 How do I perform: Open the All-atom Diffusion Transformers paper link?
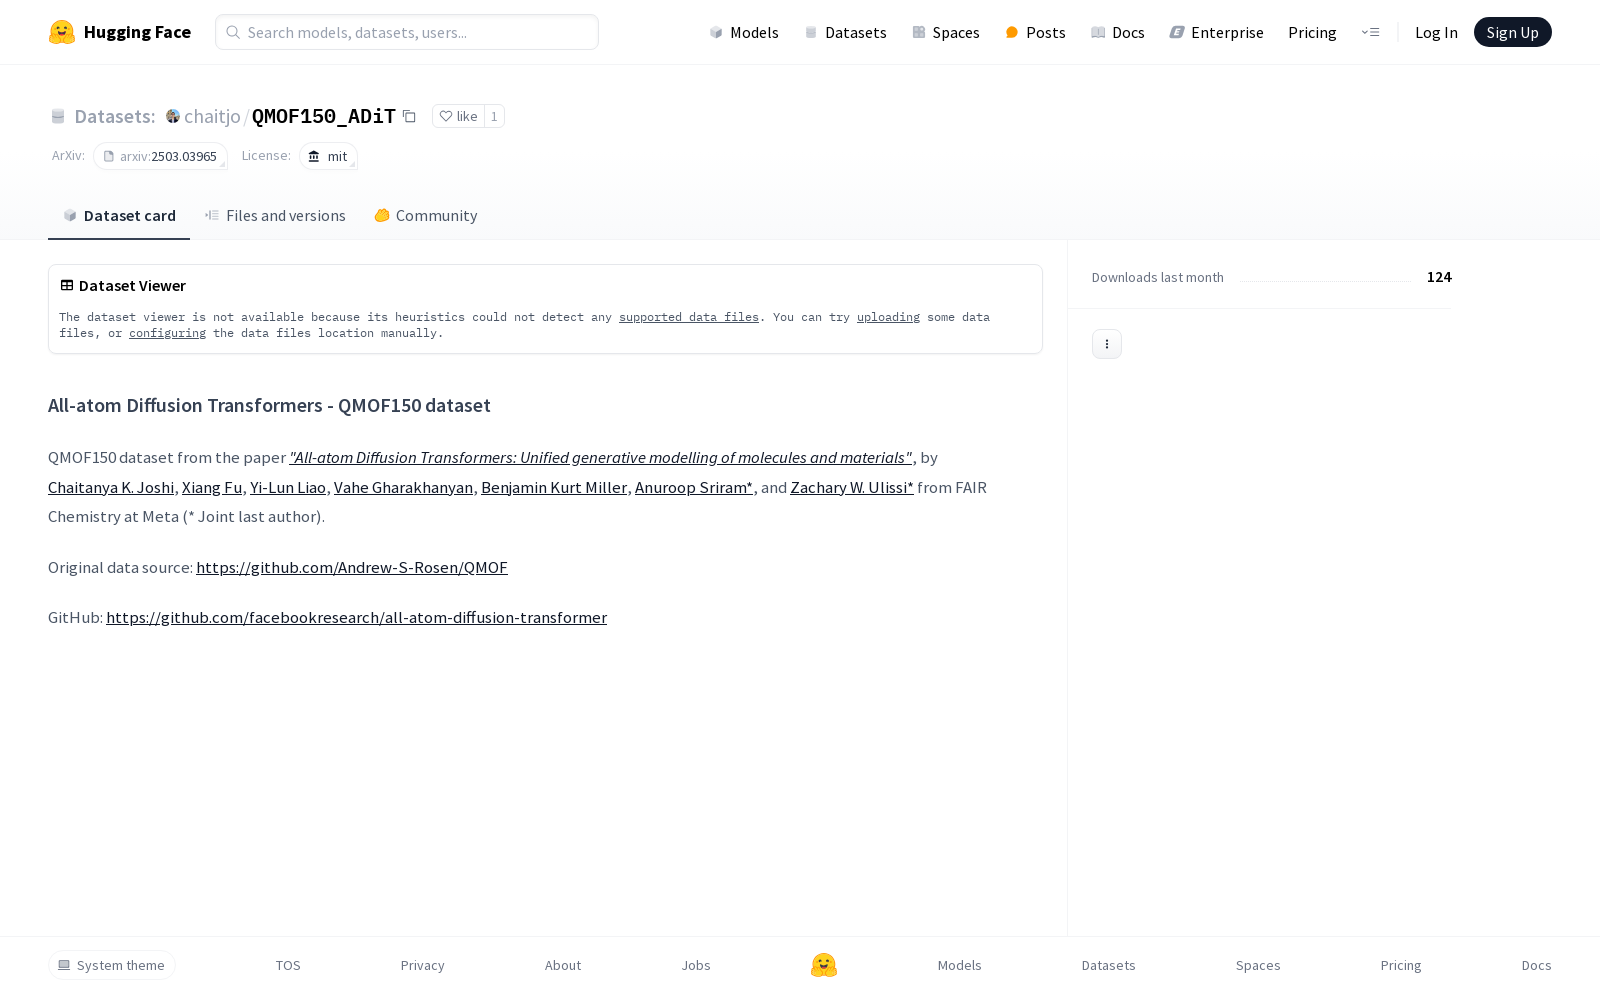click(601, 457)
